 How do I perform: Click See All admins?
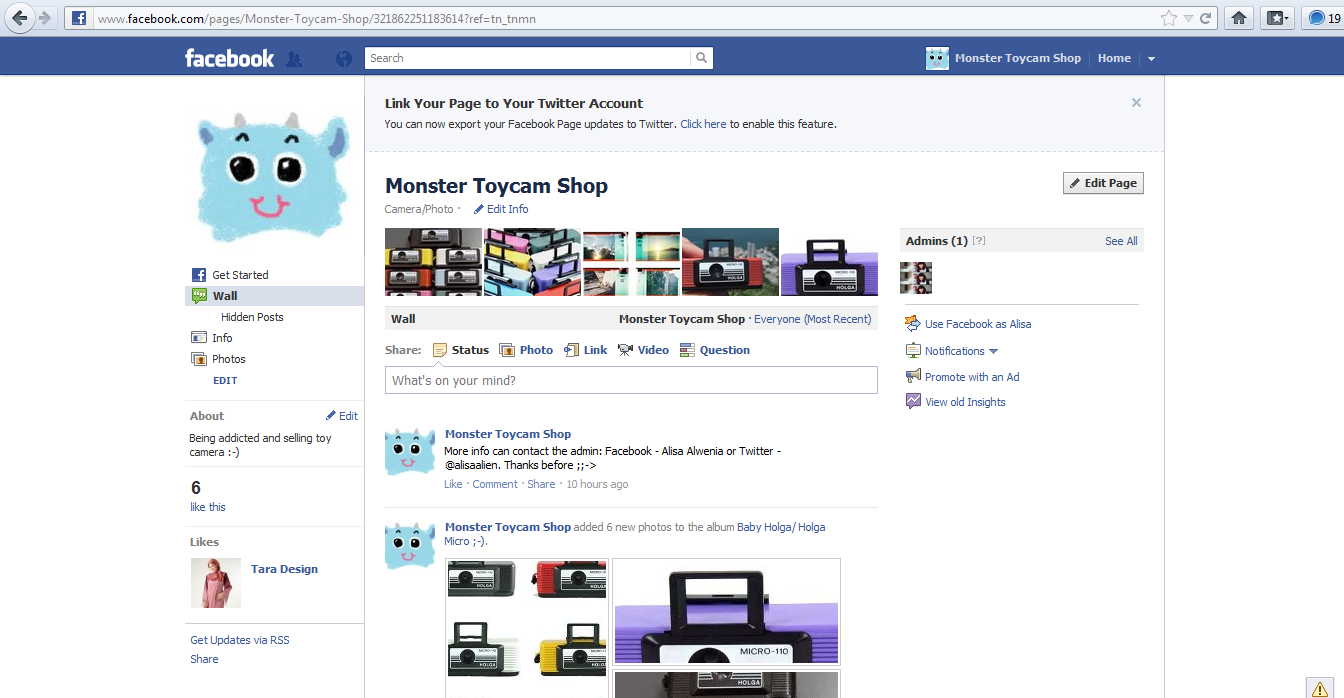(x=1121, y=241)
